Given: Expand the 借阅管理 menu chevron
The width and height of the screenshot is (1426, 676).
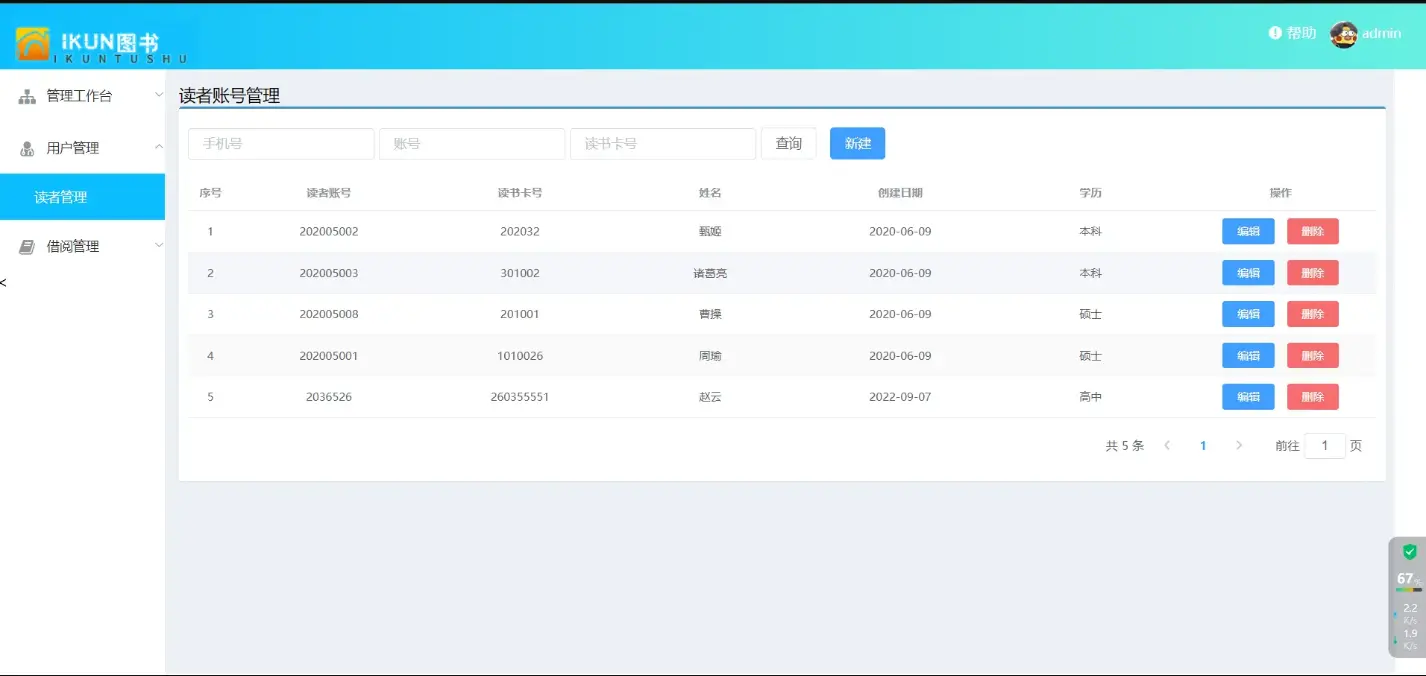Looking at the screenshot, I should click(158, 245).
